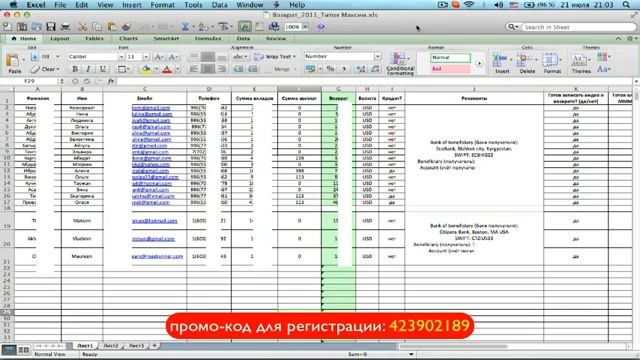Toggle Align Text Right

click(x=222, y=69)
